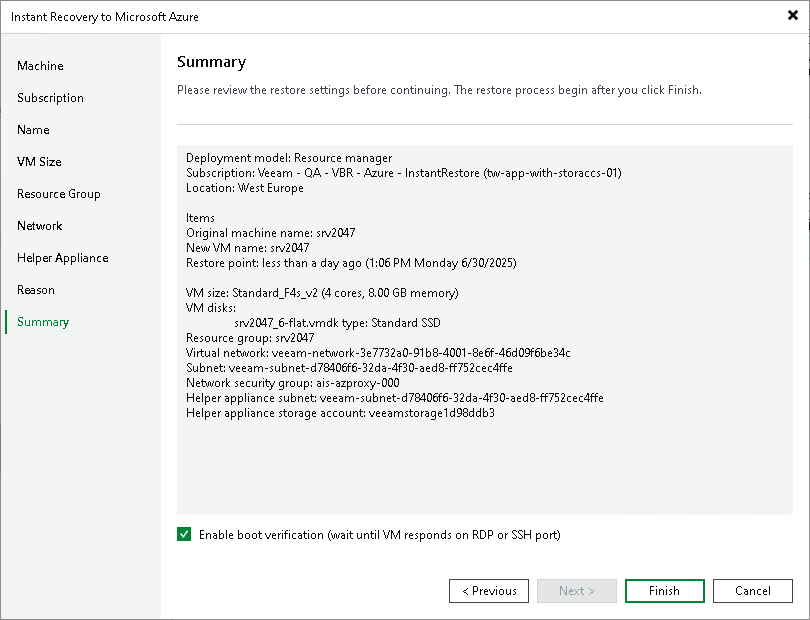The width and height of the screenshot is (810, 620).
Task: Disable the boot verification checkbox
Action: (184, 534)
